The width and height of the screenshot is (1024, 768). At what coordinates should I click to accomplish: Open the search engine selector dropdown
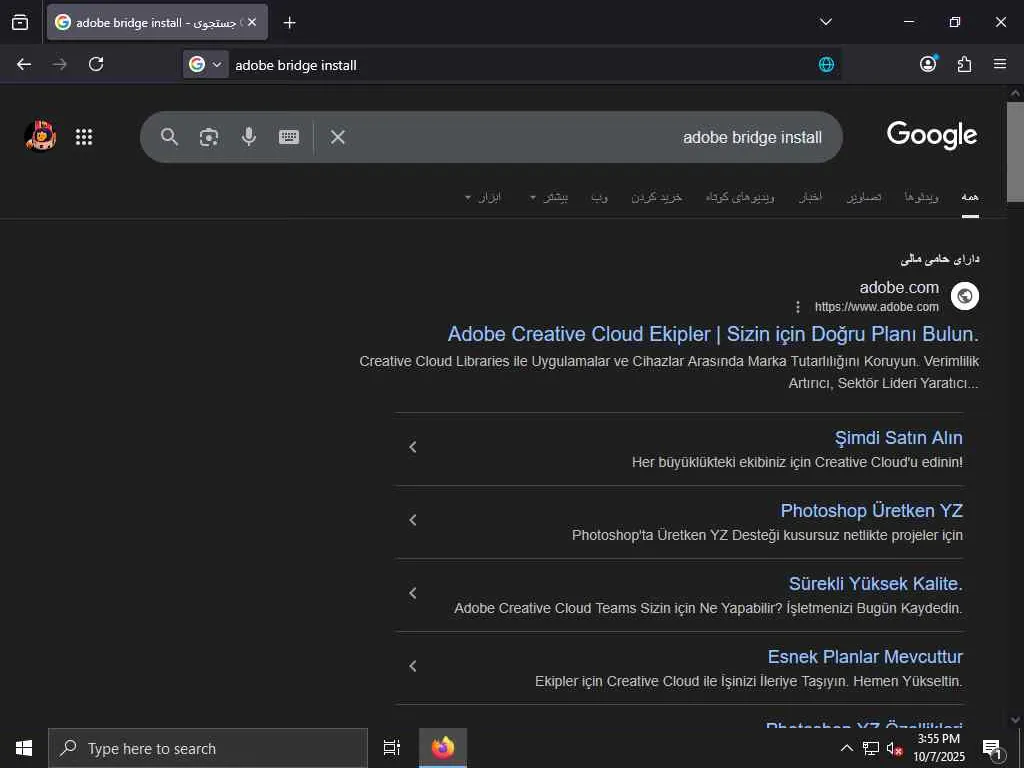pyautogui.click(x=206, y=64)
